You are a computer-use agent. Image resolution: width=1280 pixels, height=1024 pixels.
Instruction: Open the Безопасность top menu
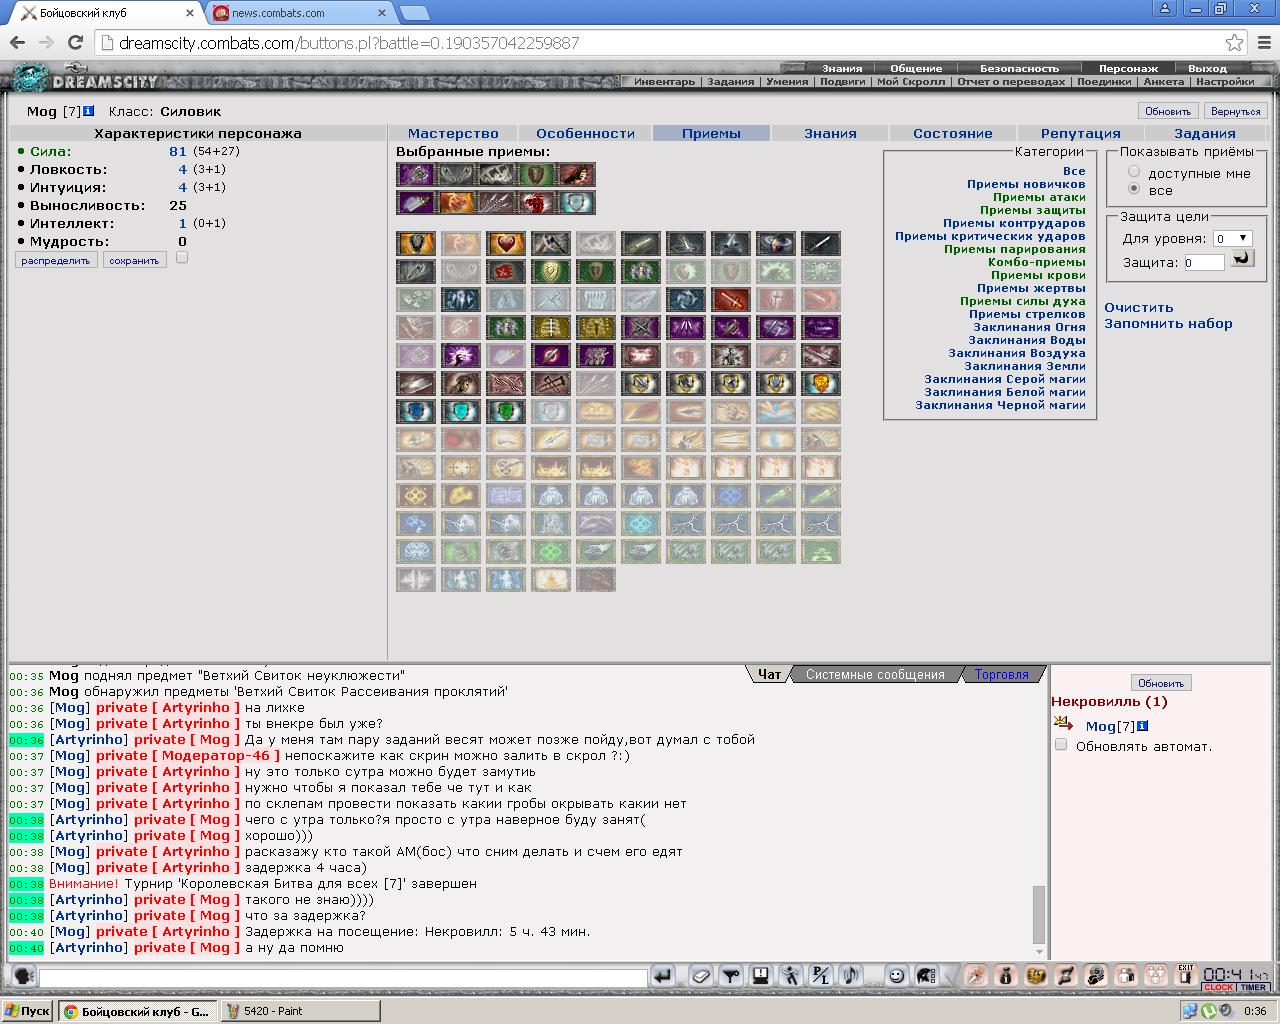click(1019, 68)
